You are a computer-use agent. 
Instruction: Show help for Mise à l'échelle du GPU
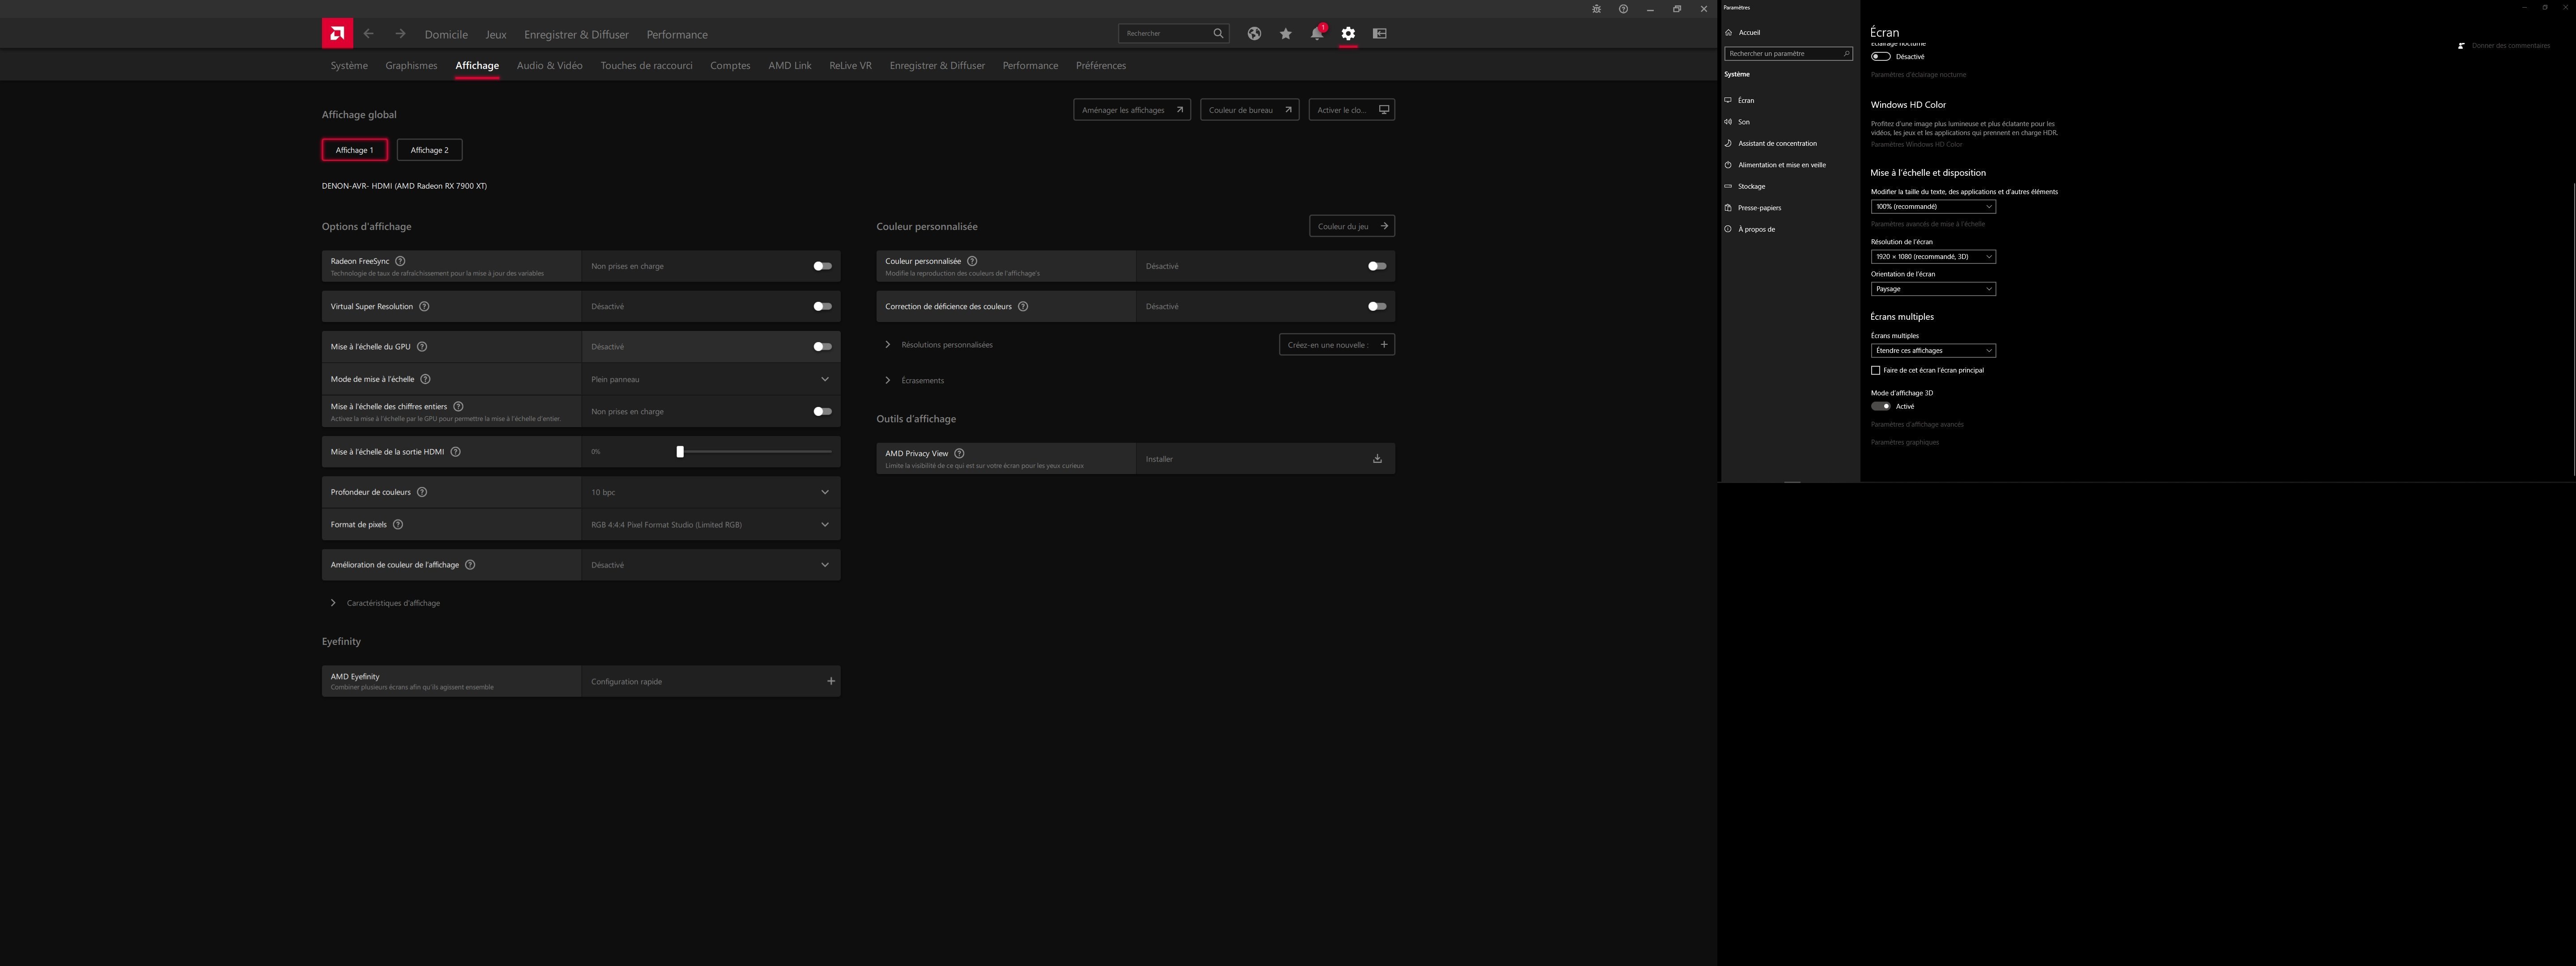pyautogui.click(x=422, y=346)
